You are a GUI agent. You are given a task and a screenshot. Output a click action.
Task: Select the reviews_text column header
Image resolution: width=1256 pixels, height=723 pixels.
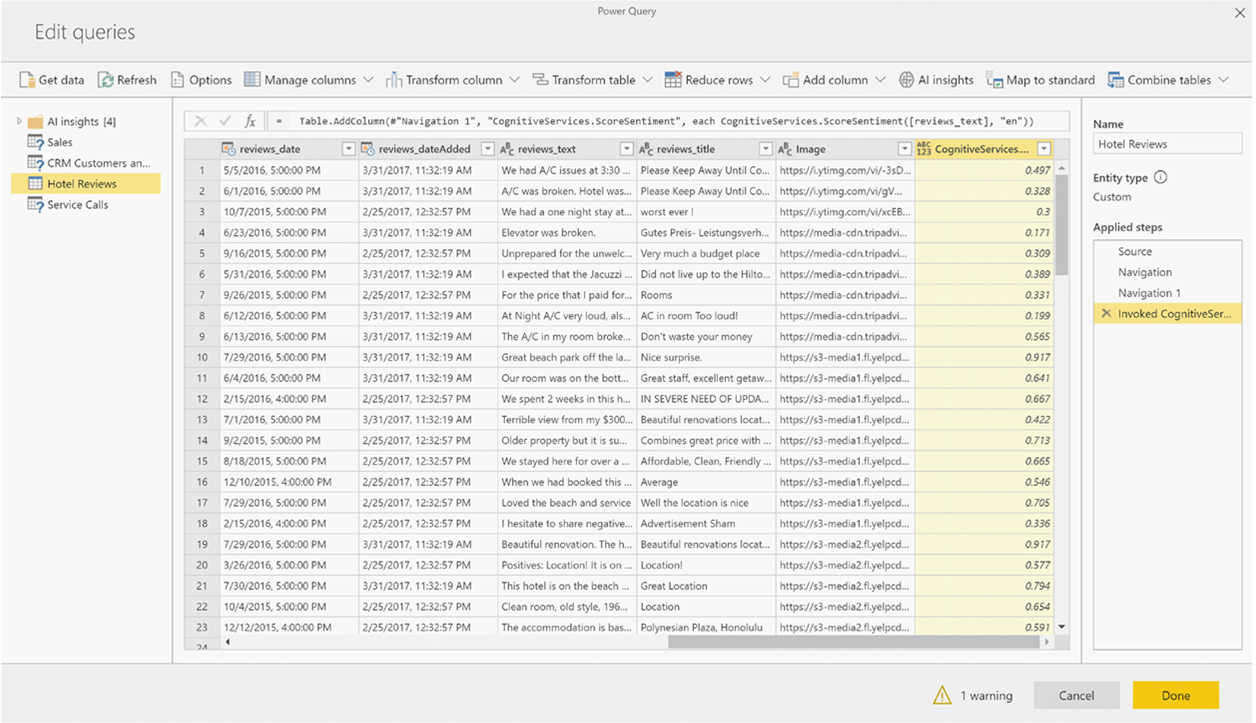566,149
